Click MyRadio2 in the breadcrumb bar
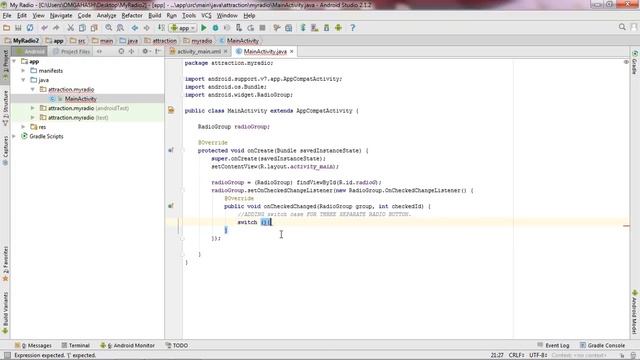640x360 pixels. pos(22,41)
